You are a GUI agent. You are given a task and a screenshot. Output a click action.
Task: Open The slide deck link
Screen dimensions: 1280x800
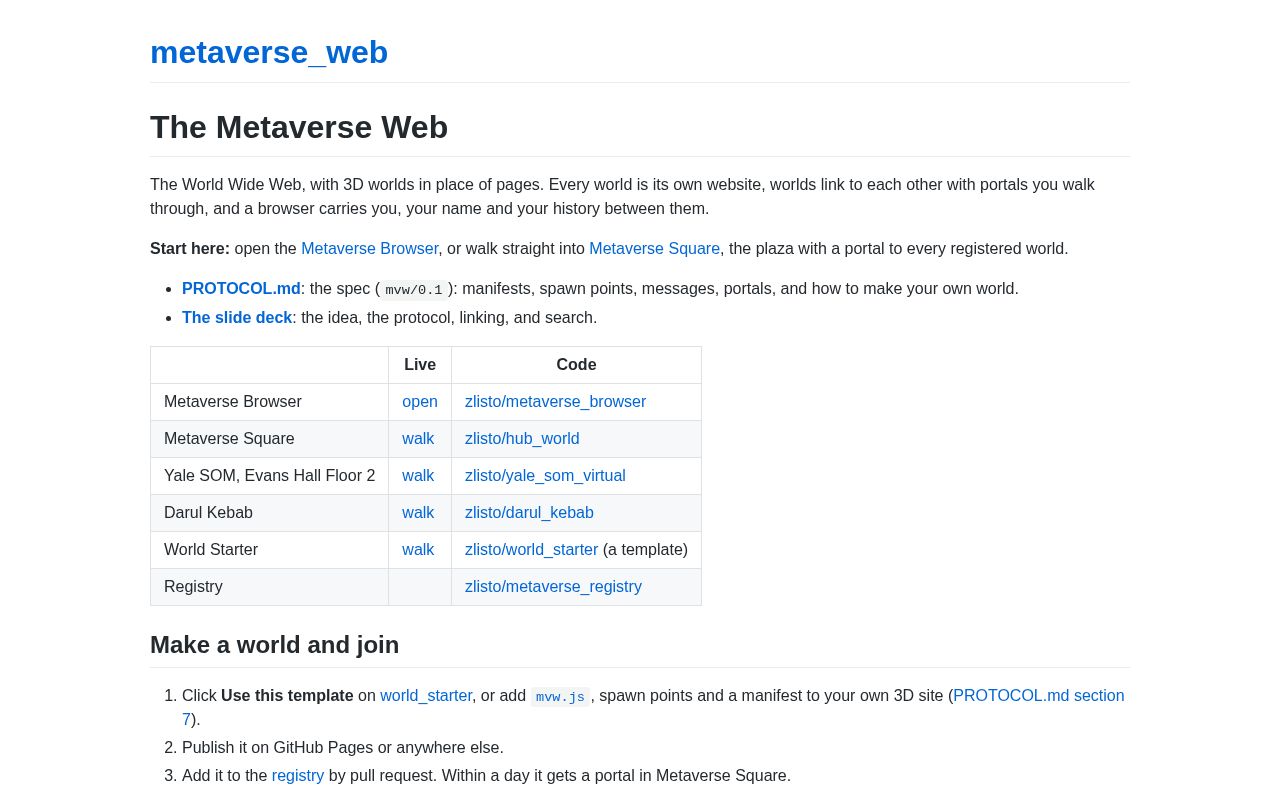click(237, 317)
